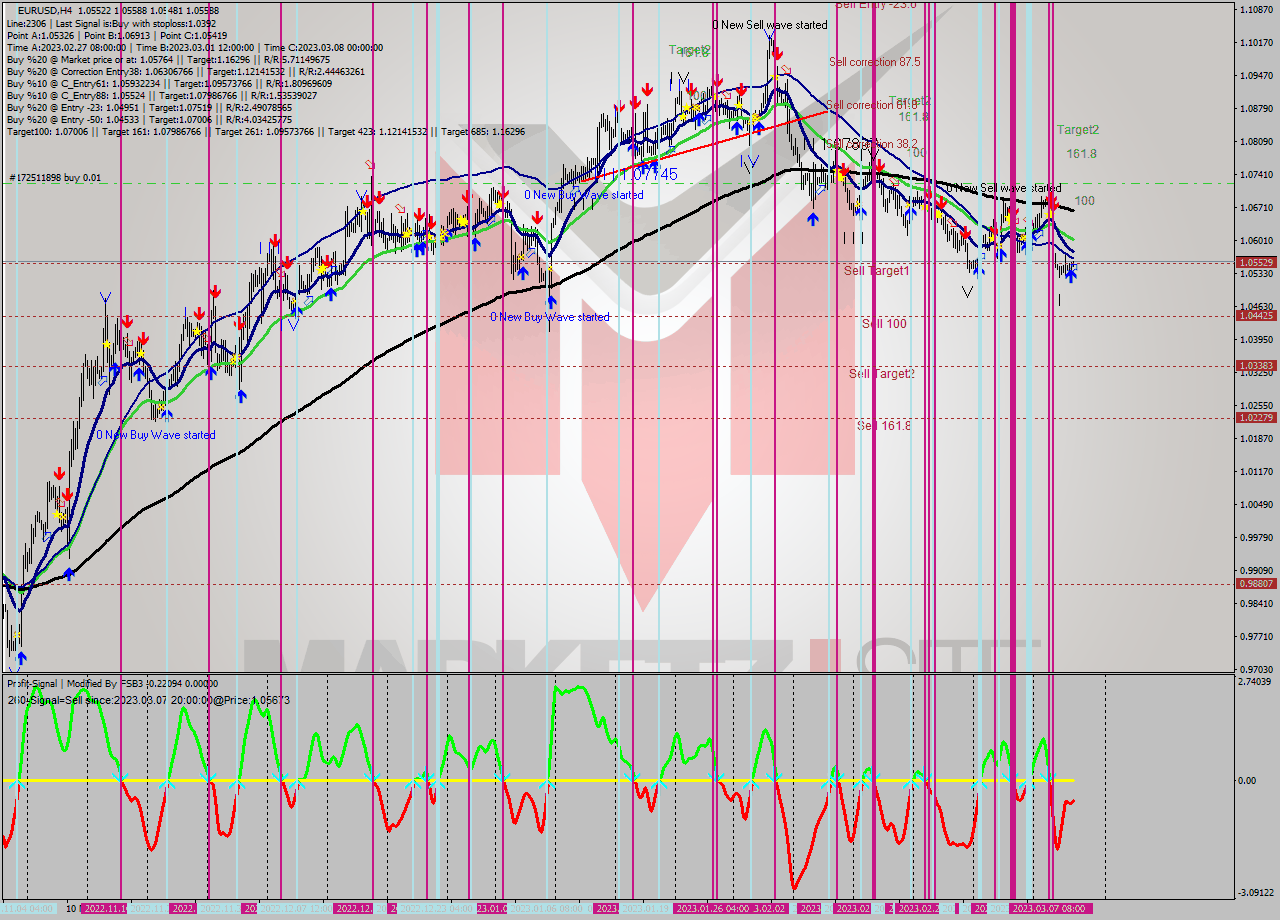Click the 'Sell 161.8' level label
1280x920 pixels.
pyautogui.click(x=884, y=426)
